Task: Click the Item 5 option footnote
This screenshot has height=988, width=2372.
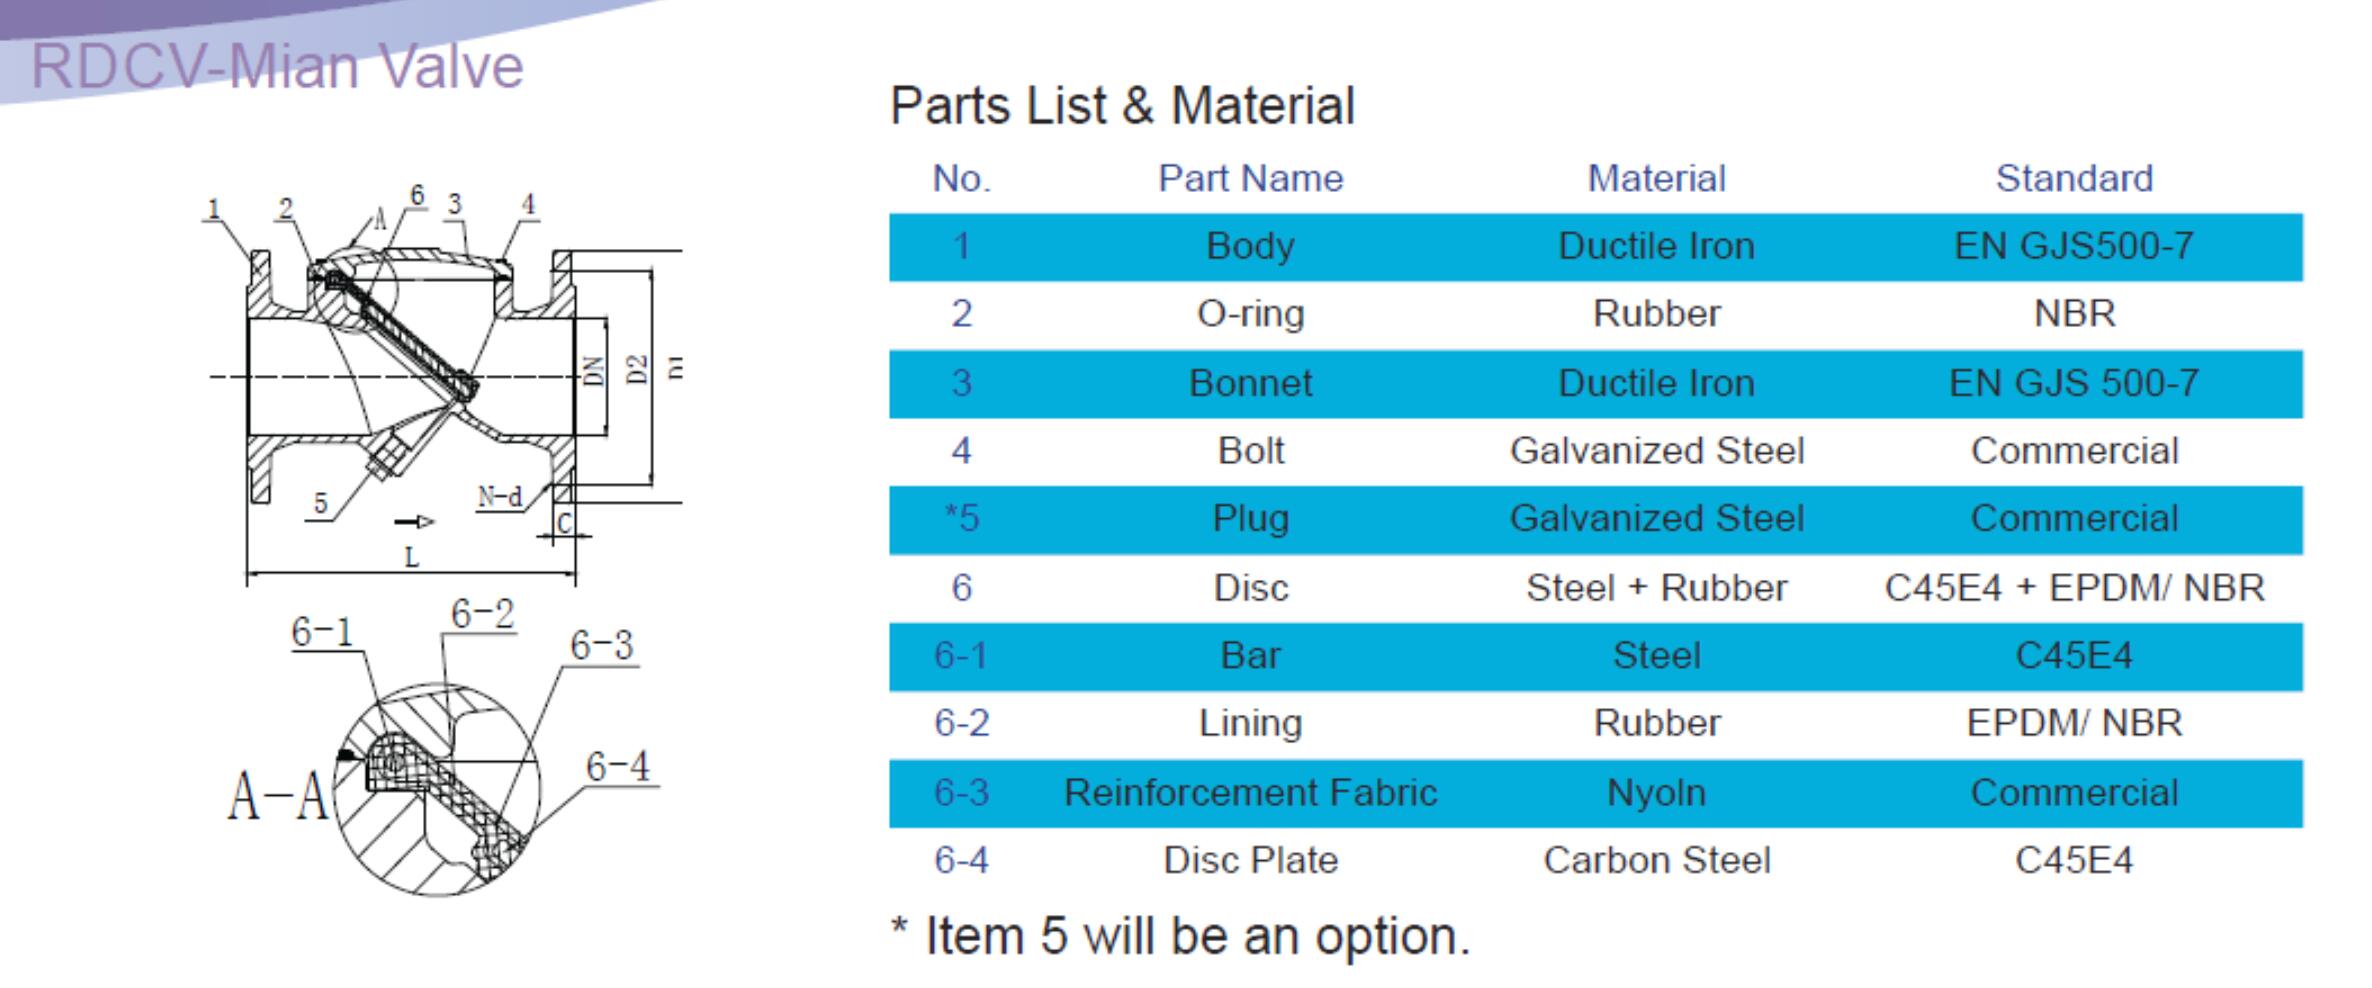Action: (1180, 937)
